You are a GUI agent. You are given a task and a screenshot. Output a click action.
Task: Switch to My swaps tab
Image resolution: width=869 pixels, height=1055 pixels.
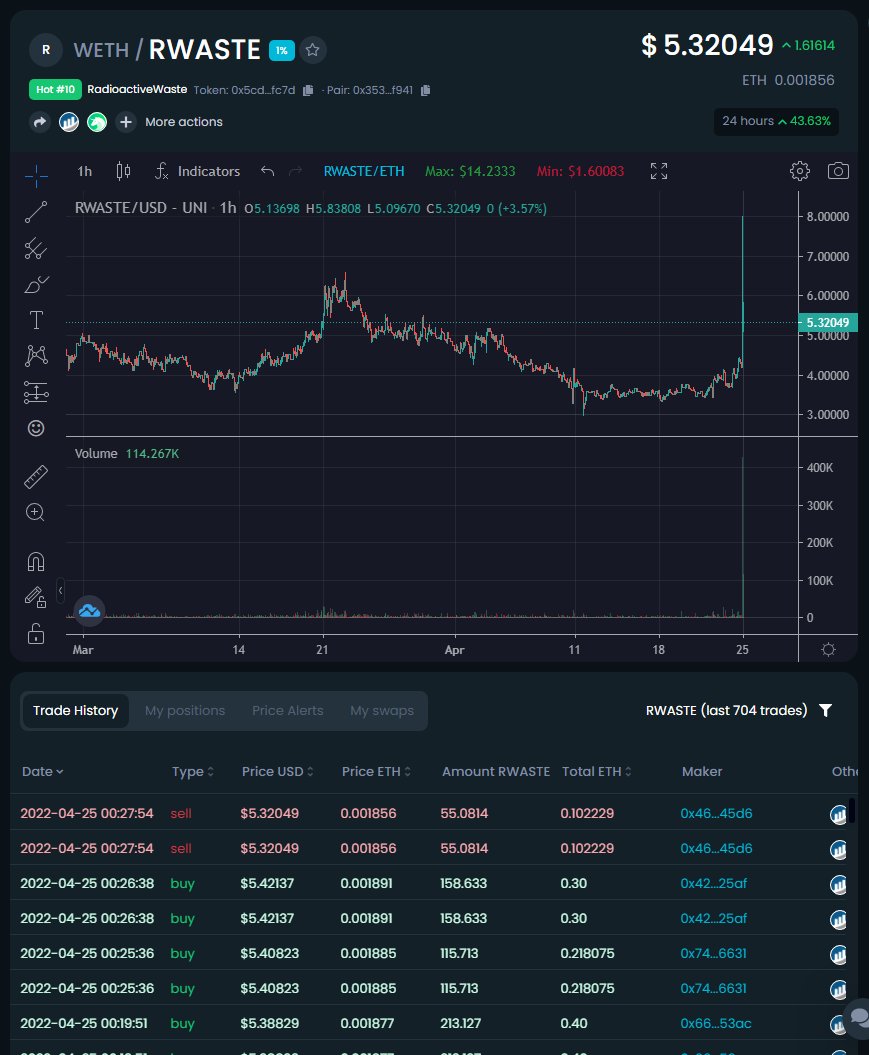click(382, 711)
